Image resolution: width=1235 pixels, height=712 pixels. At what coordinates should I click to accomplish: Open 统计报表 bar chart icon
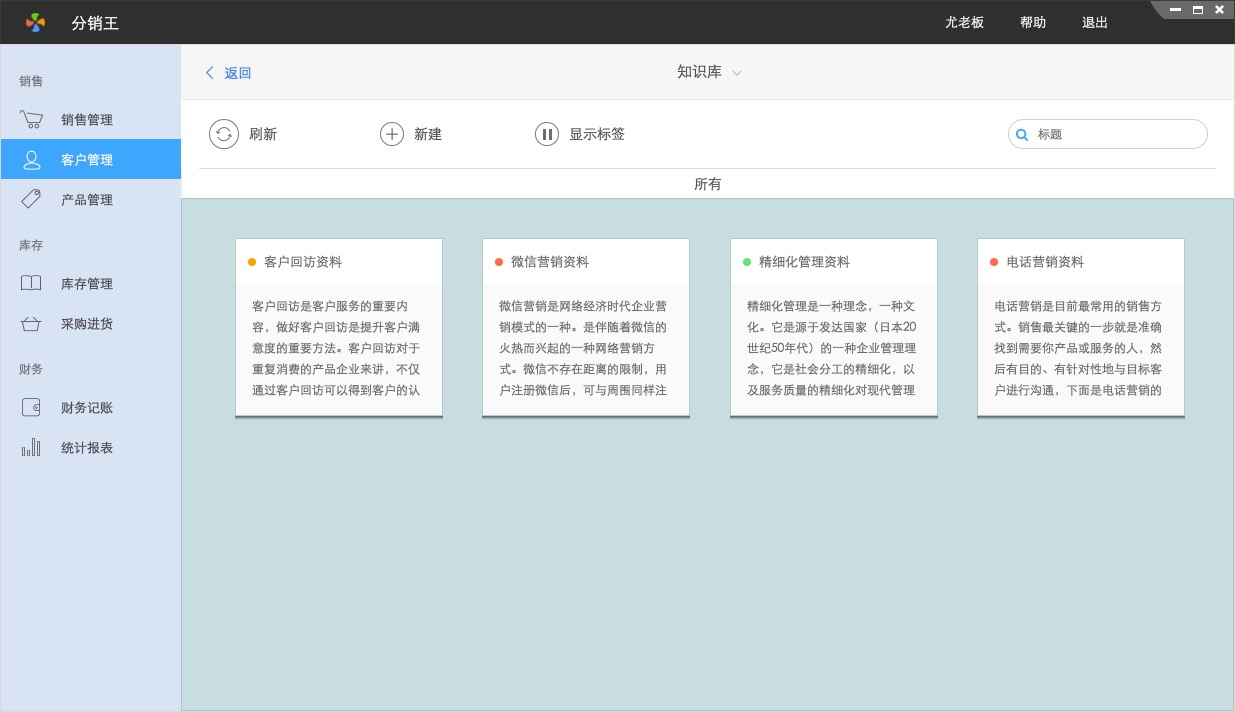pos(31,447)
